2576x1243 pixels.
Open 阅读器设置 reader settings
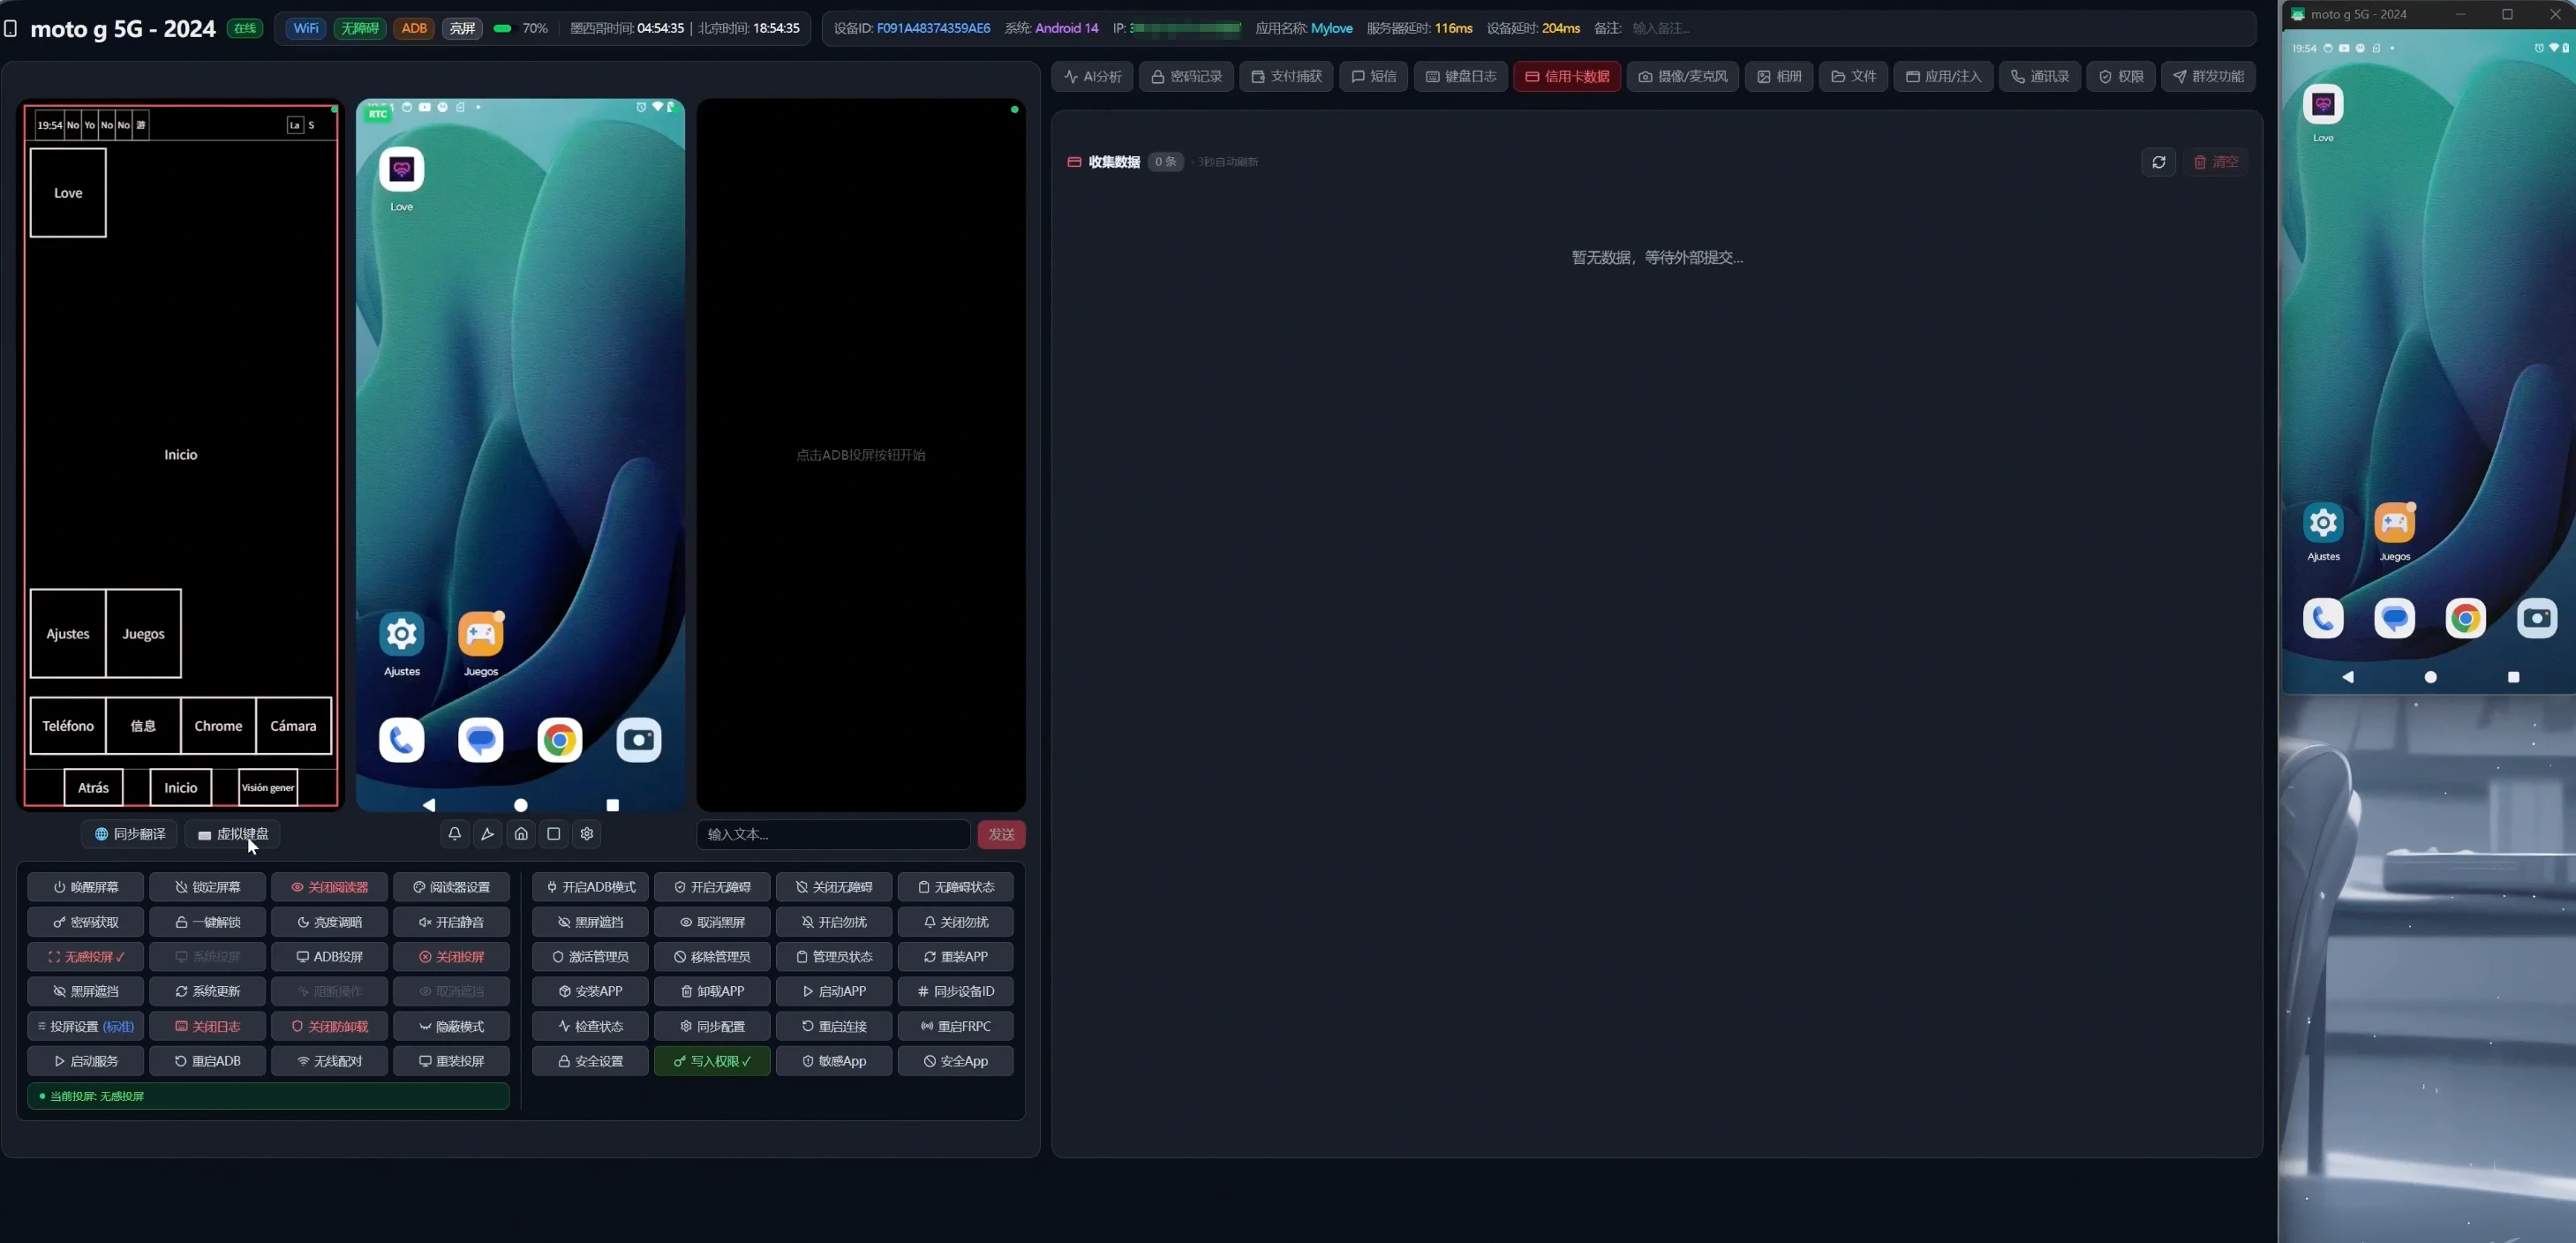[x=451, y=887]
